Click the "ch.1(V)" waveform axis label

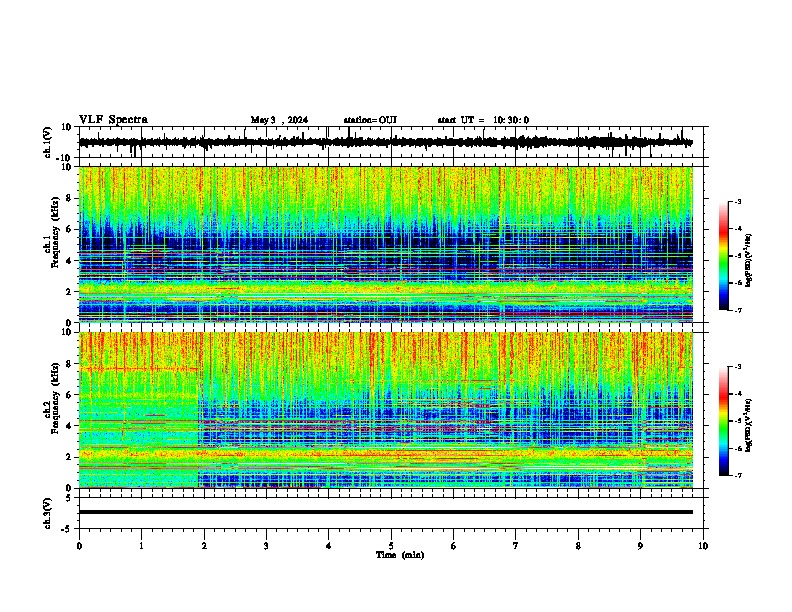click(48, 142)
